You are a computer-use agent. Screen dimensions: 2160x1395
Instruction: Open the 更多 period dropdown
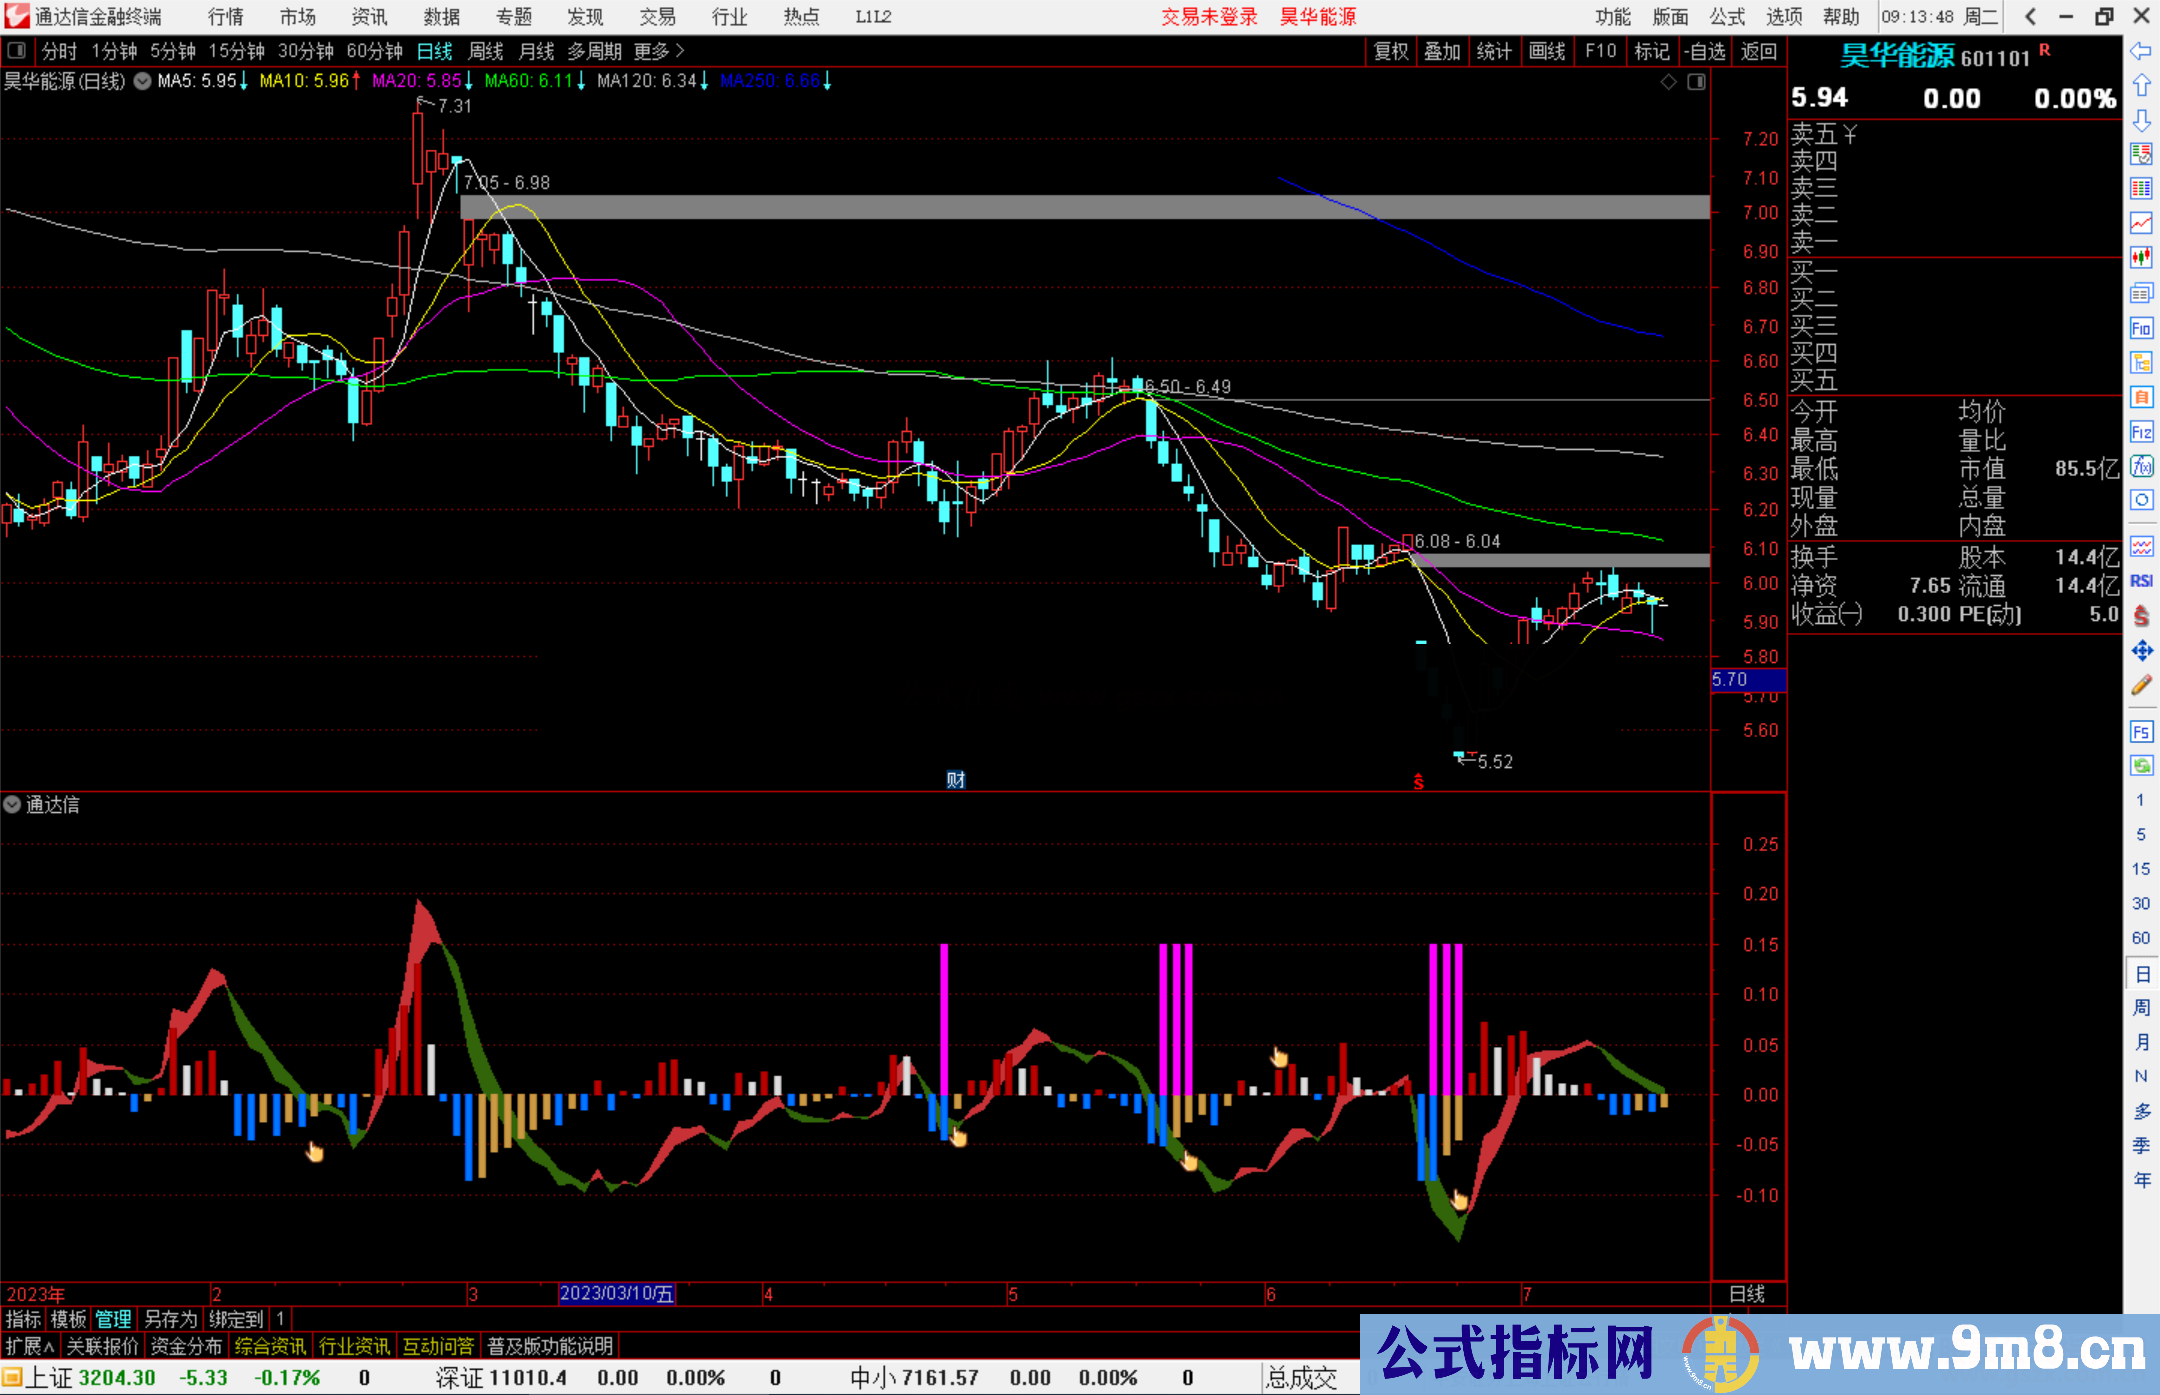(x=652, y=51)
